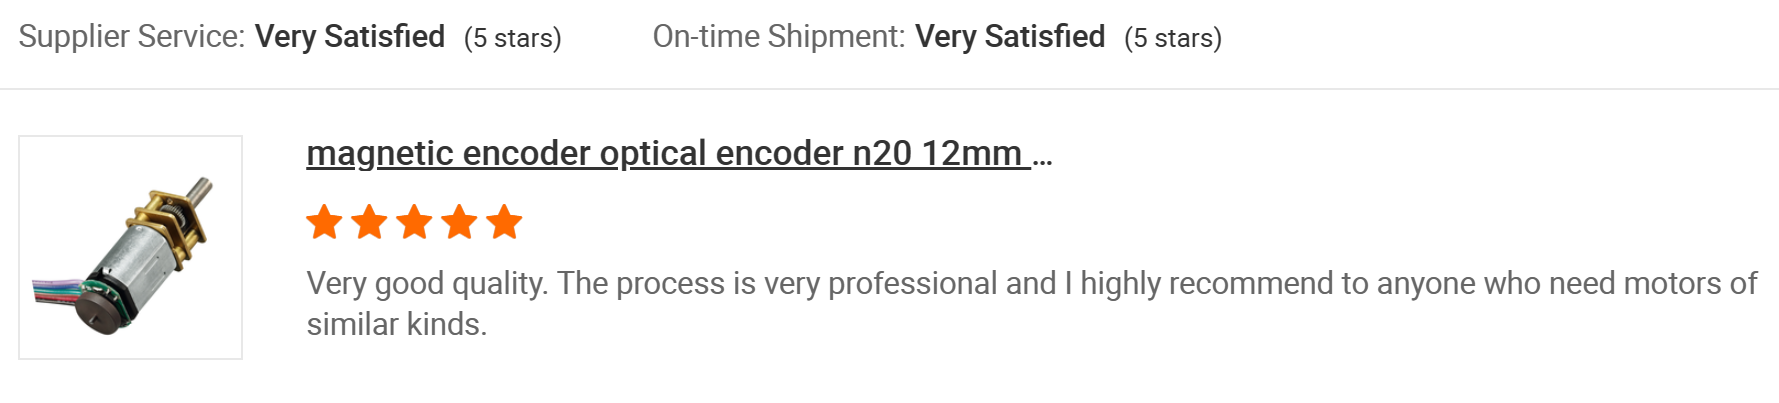Click the word '12mm' in the product title
Screen dimensions: 1779x403
(971, 153)
